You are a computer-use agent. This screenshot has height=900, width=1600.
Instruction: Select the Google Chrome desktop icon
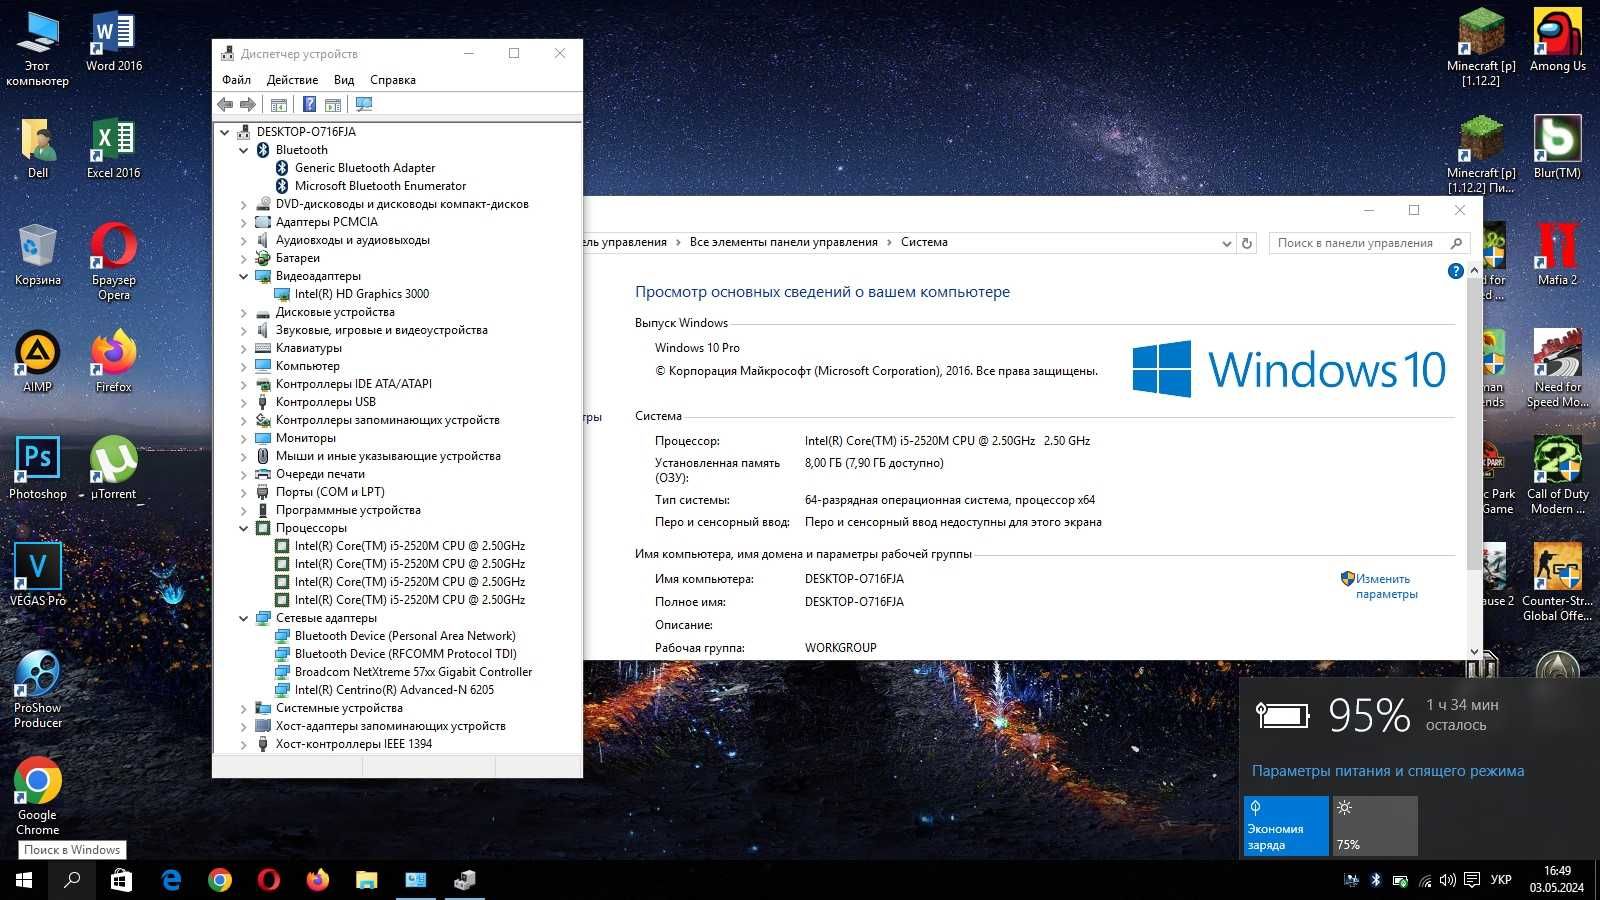pyautogui.click(x=38, y=796)
